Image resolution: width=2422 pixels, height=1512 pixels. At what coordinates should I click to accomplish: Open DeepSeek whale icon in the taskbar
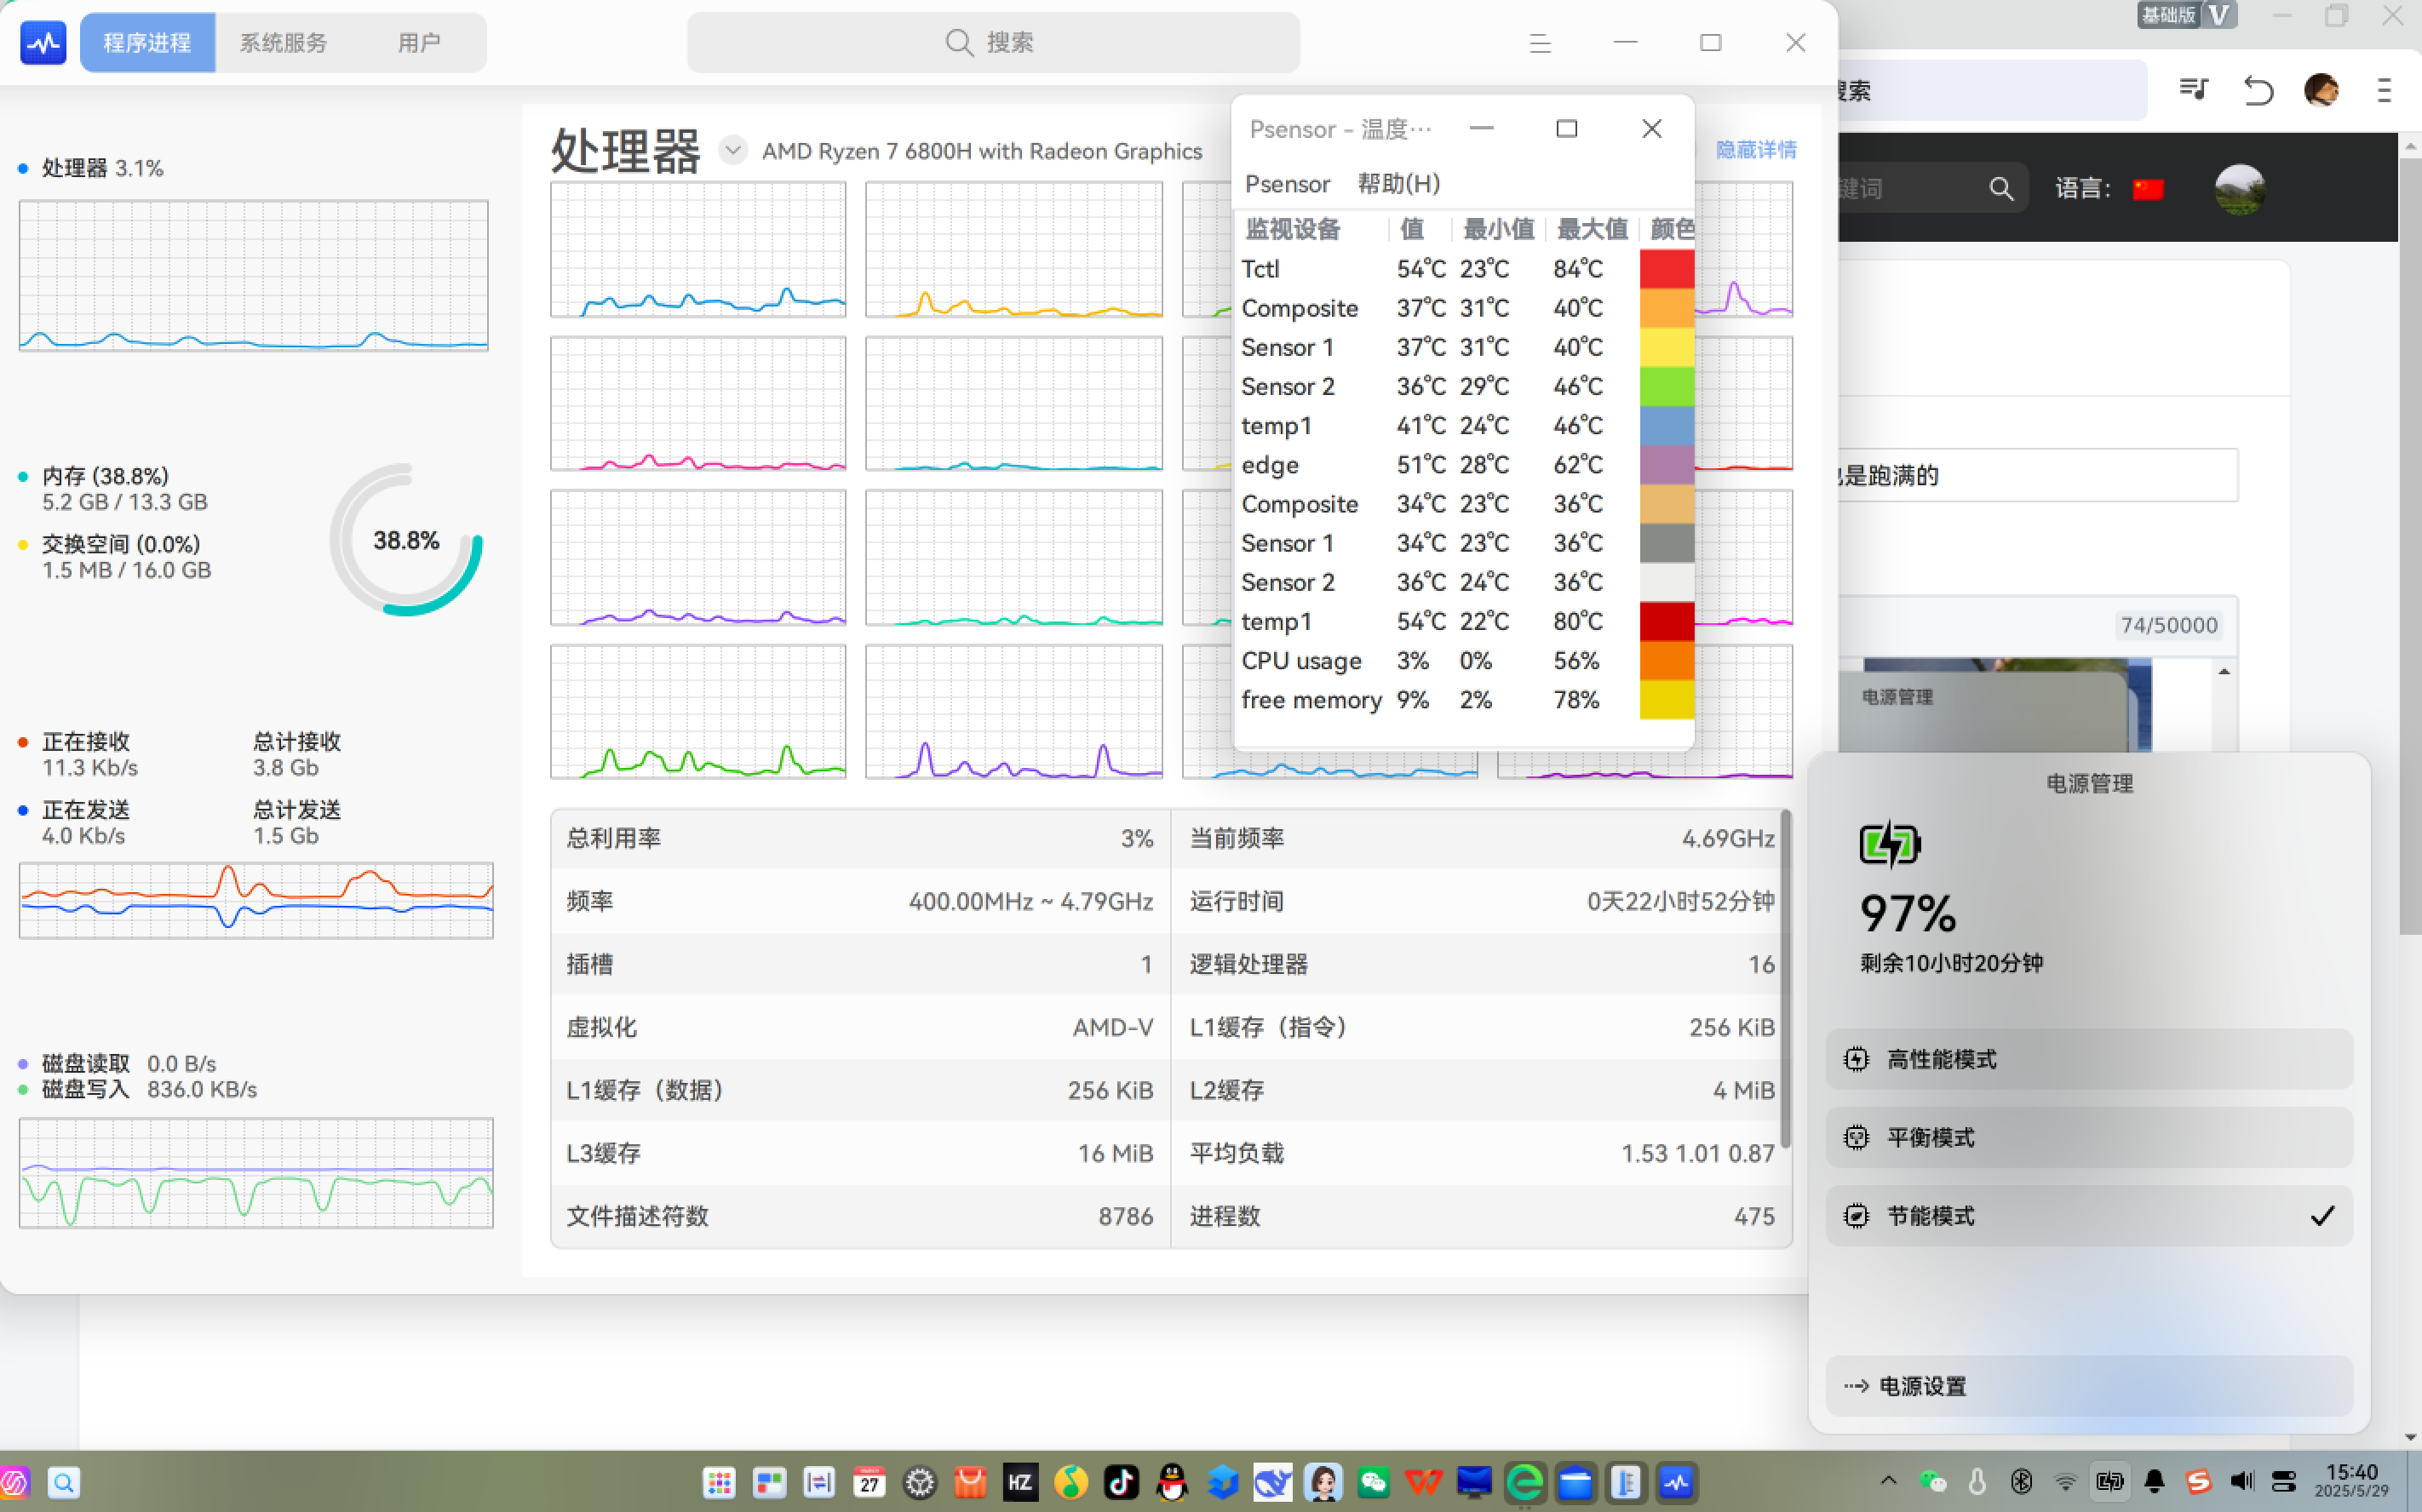pos(1273,1482)
